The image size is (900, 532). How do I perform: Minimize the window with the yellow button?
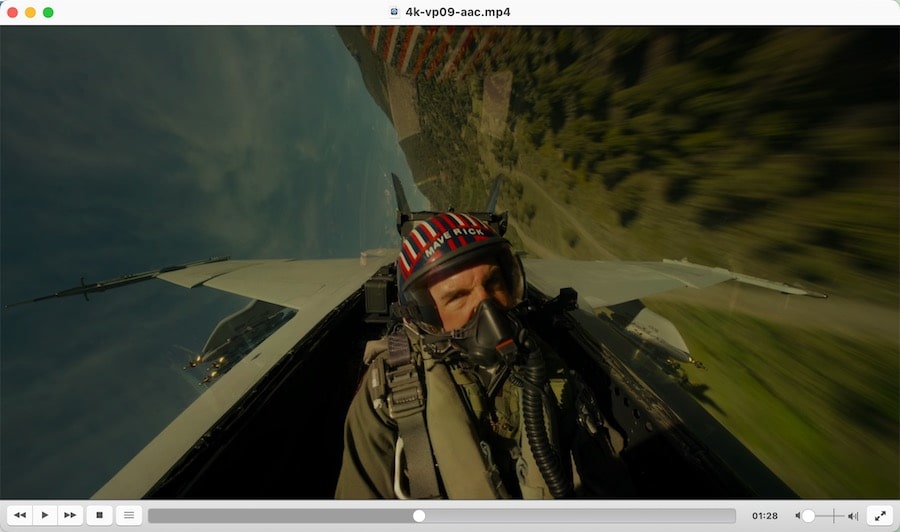[30, 12]
